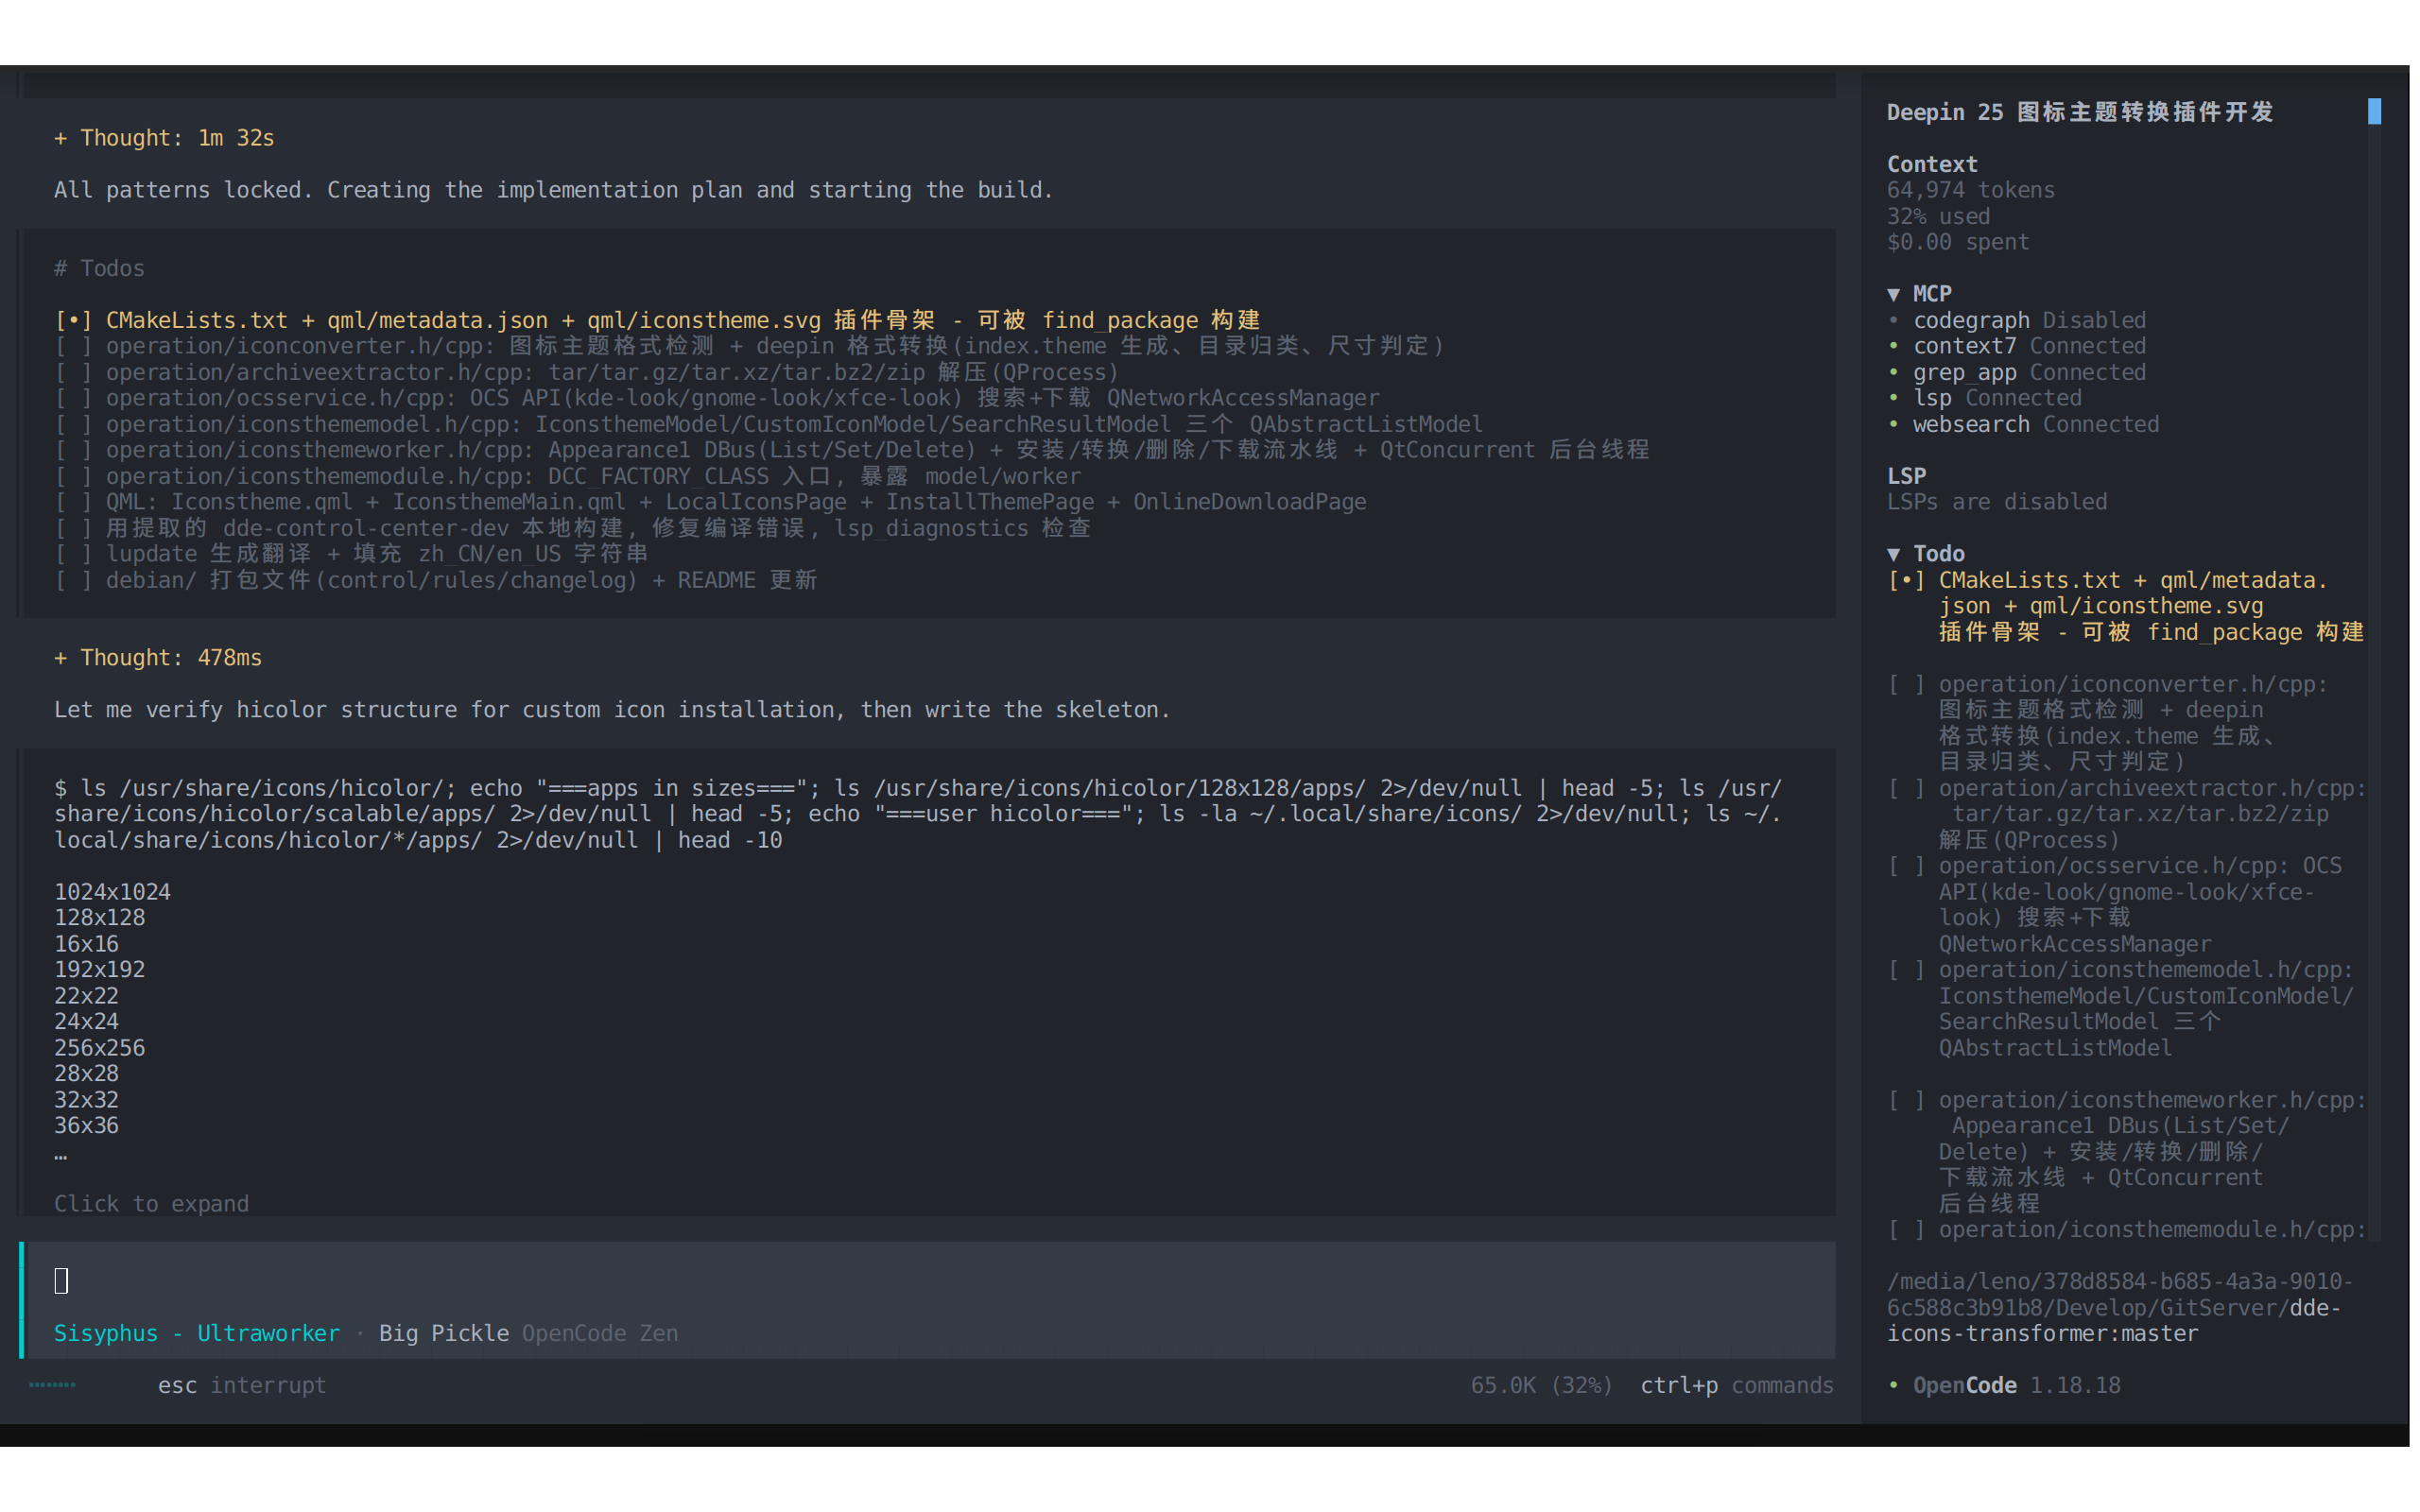The image size is (2420, 1512).
Task: Click the sidebar scrollbar thumb
Action: [2375, 111]
